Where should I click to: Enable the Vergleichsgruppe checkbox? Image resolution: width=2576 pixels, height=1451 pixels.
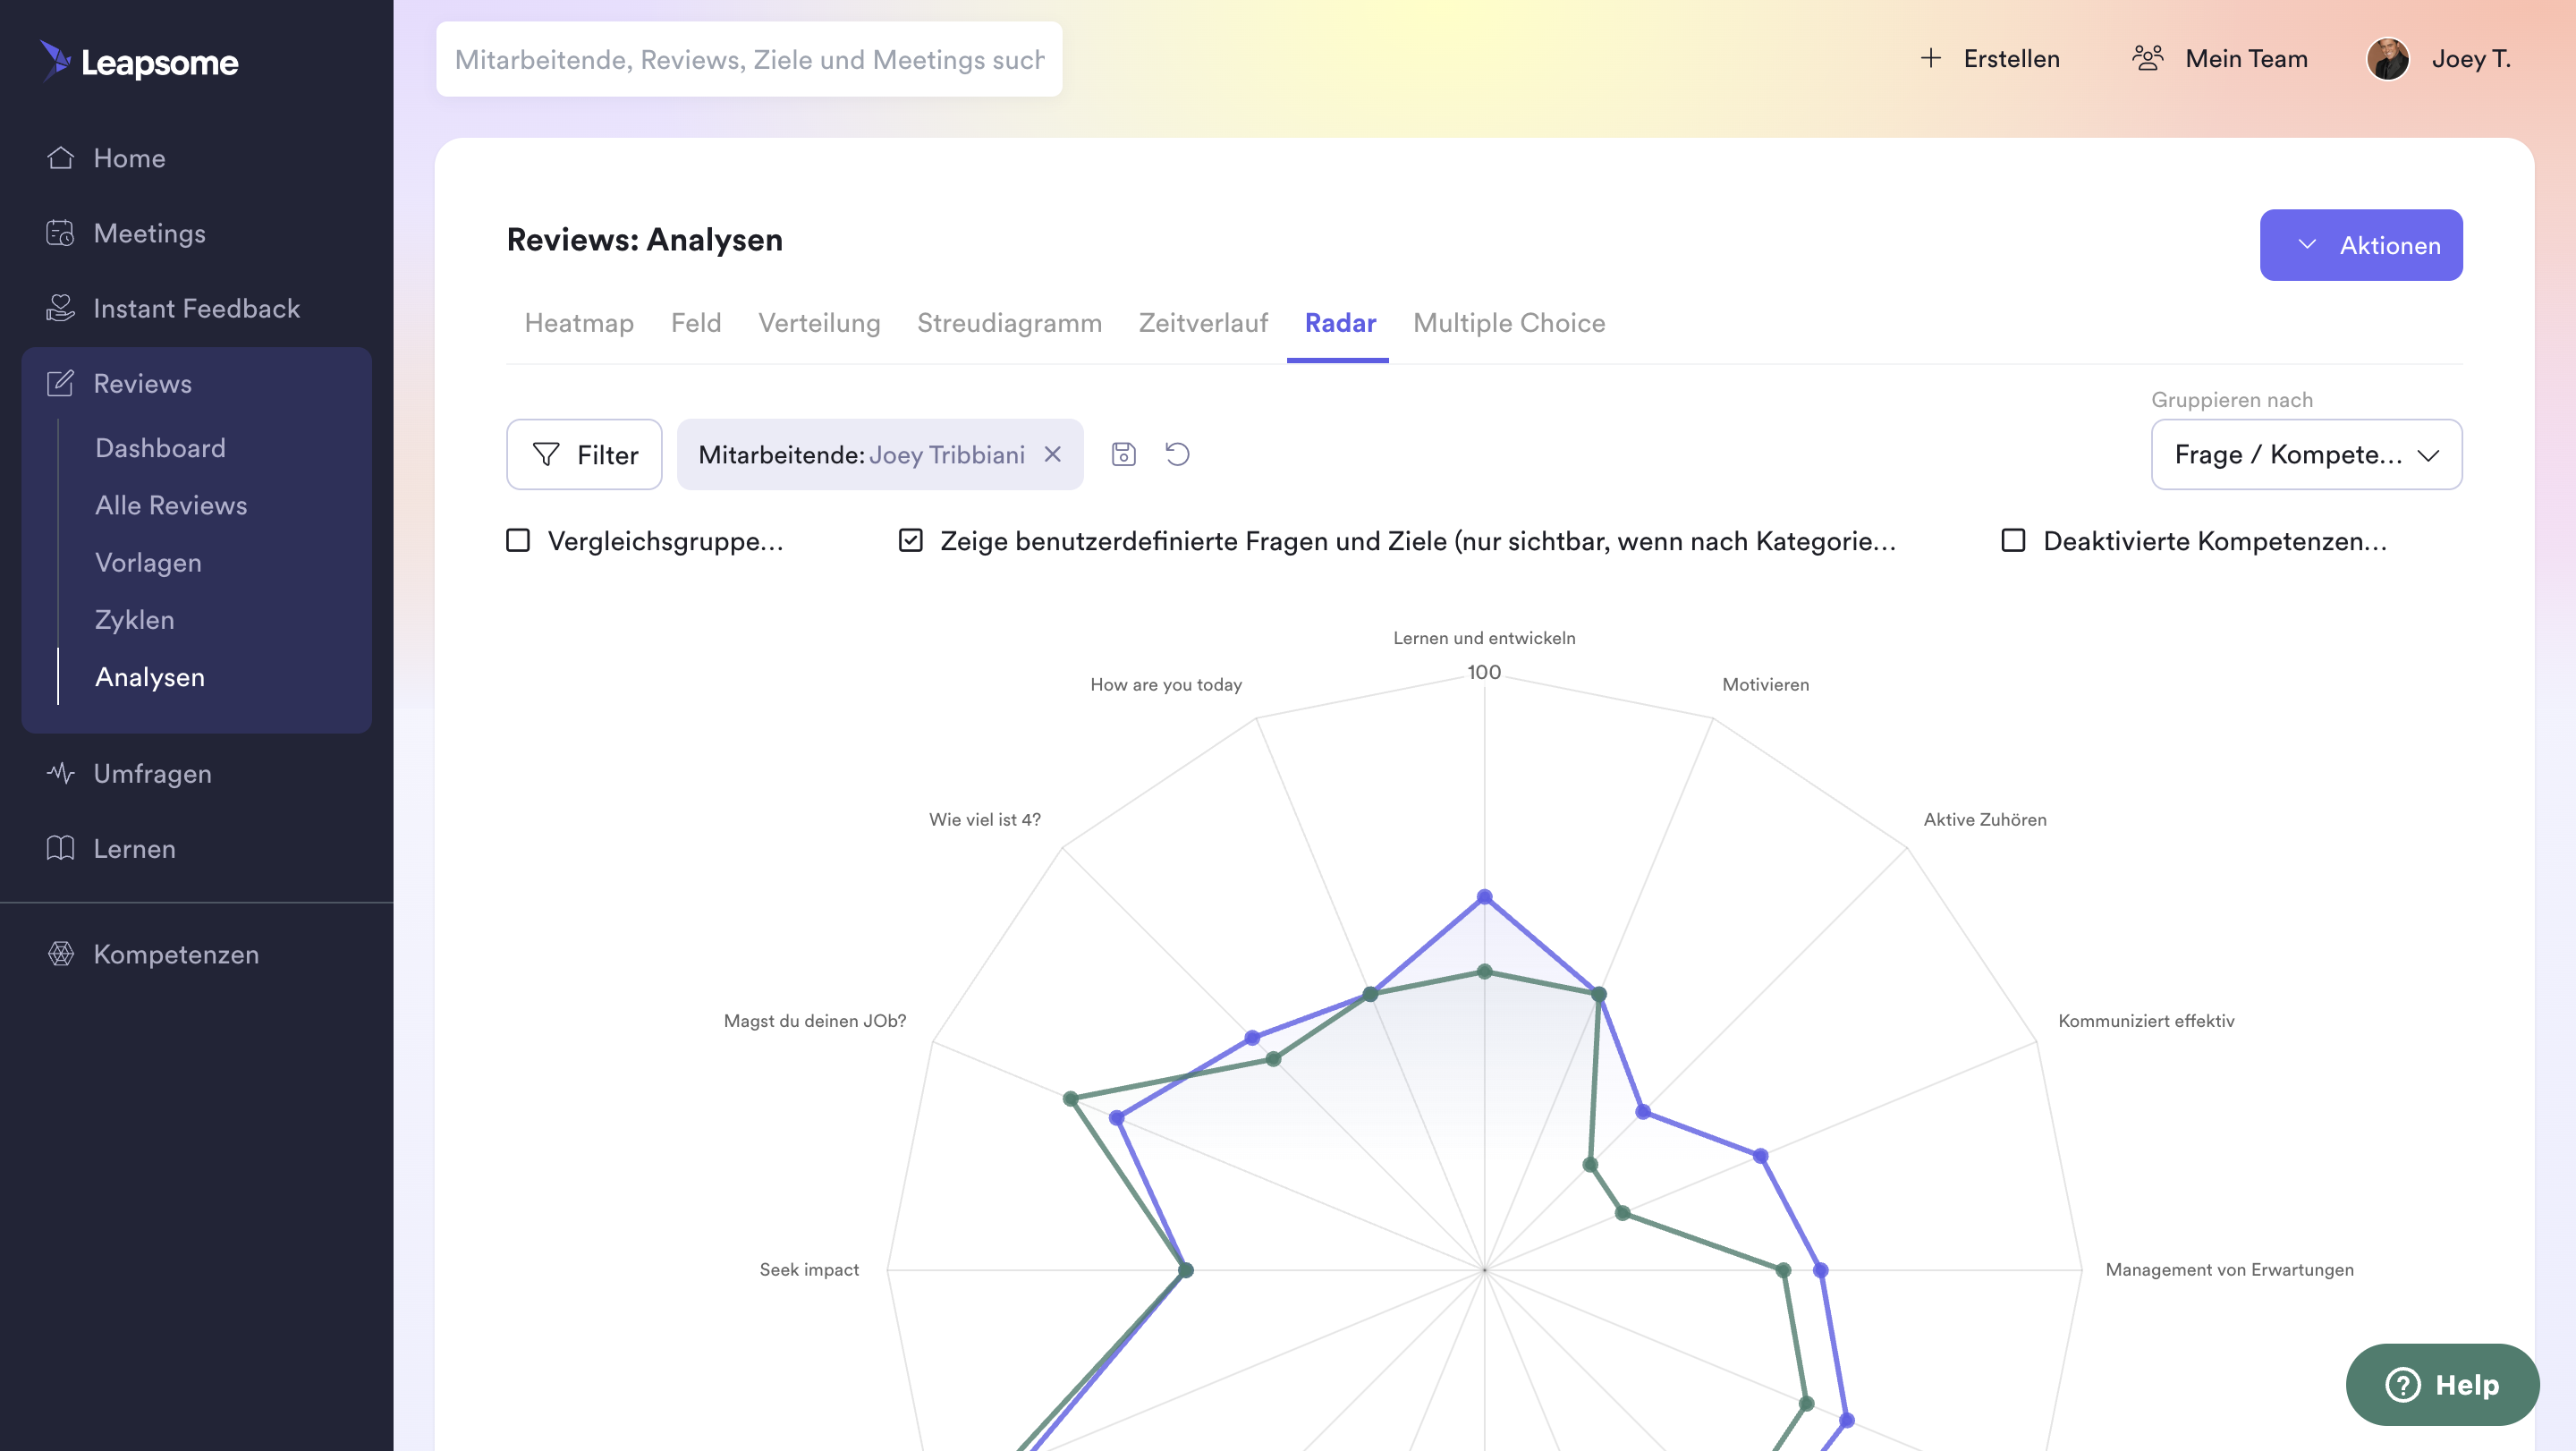[518, 540]
